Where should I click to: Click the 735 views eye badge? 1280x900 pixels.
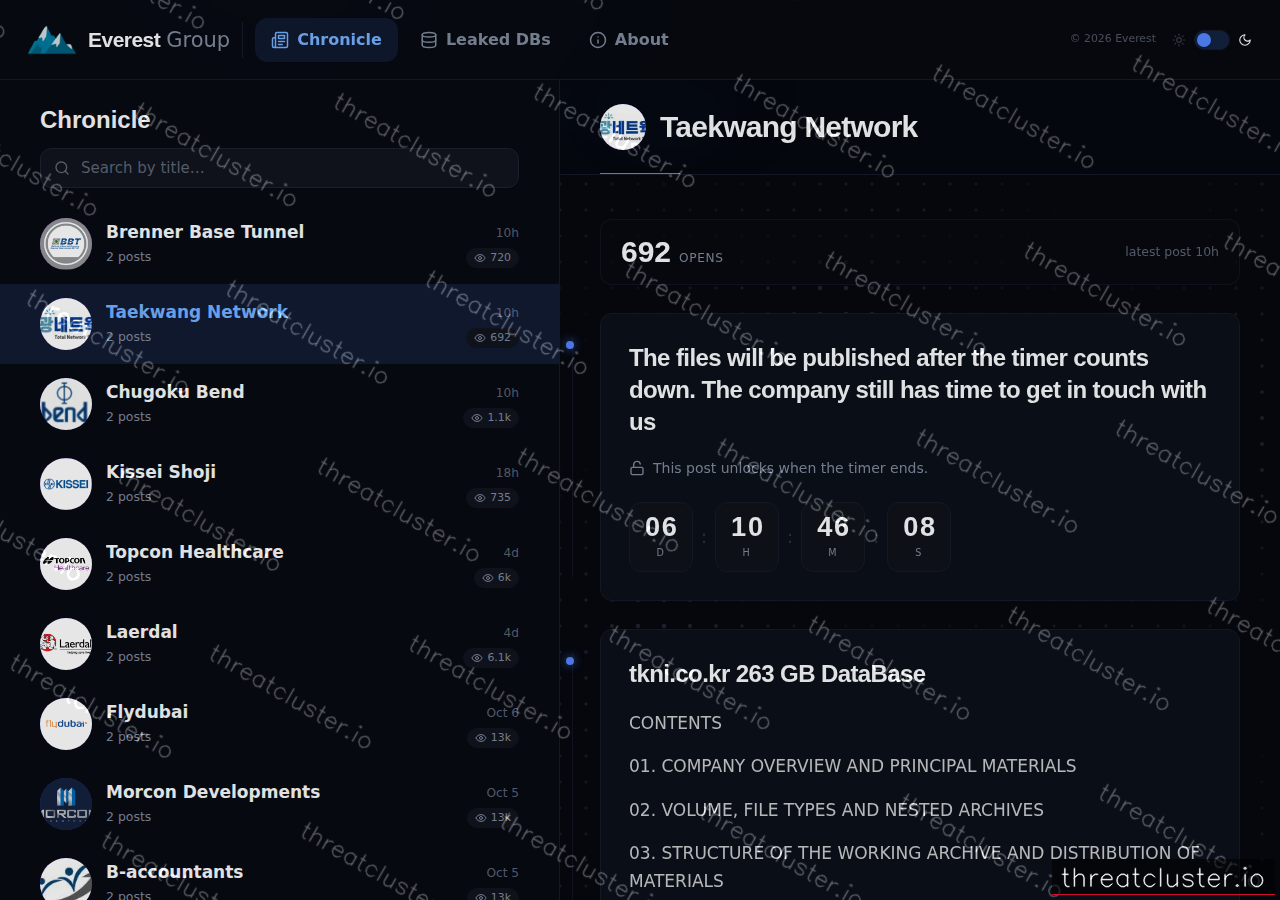point(492,498)
